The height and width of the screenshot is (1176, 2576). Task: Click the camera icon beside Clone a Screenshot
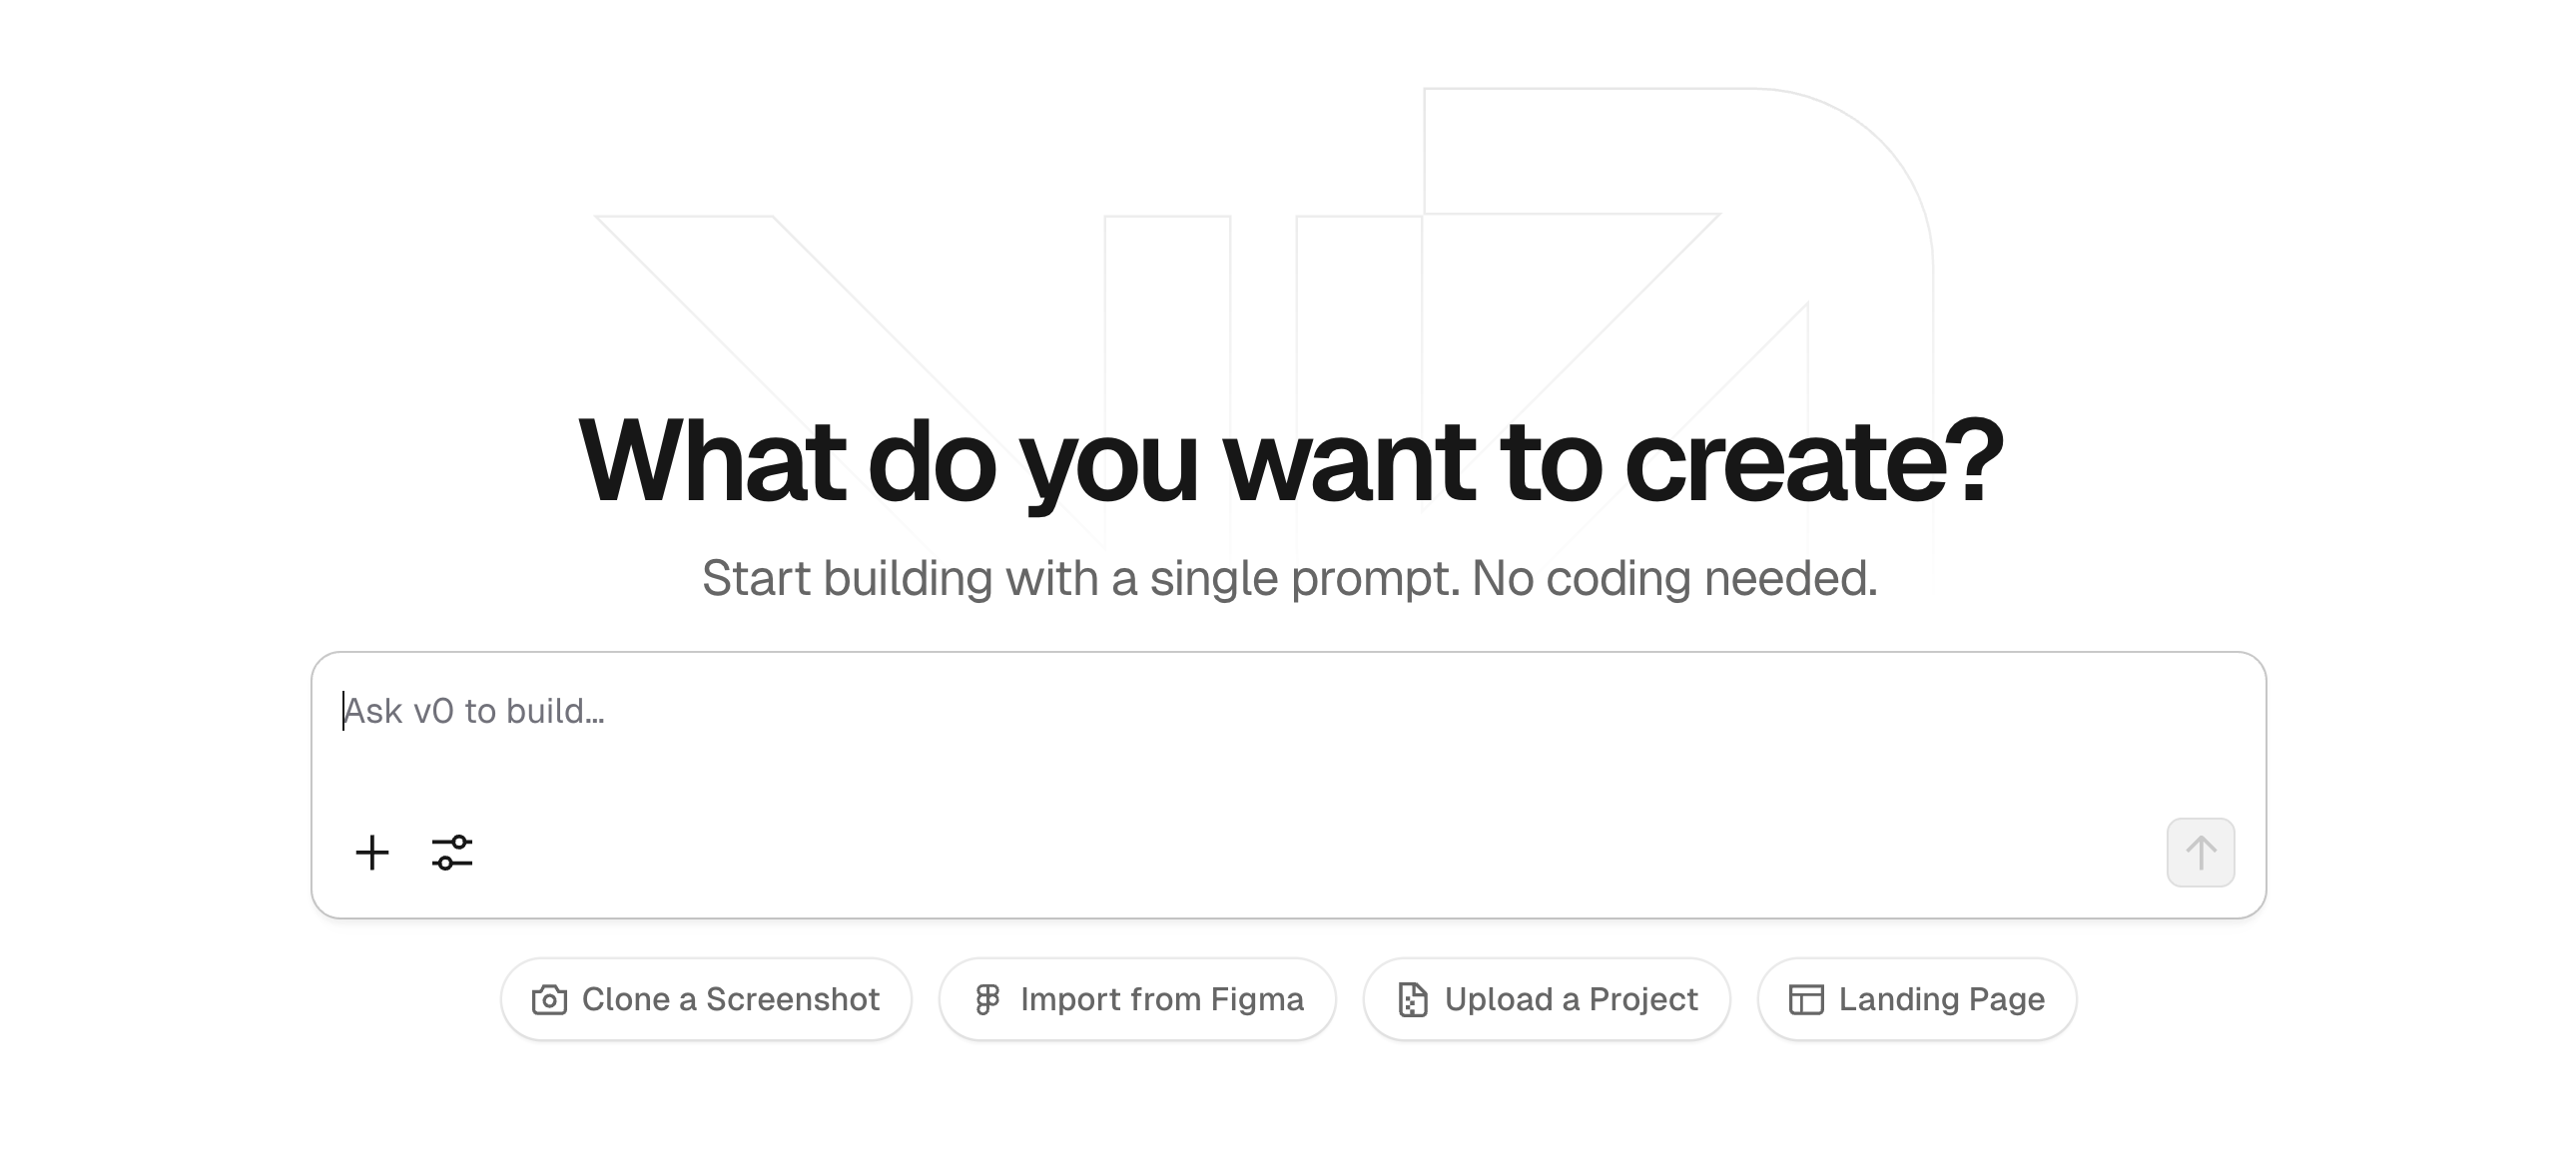click(x=549, y=999)
